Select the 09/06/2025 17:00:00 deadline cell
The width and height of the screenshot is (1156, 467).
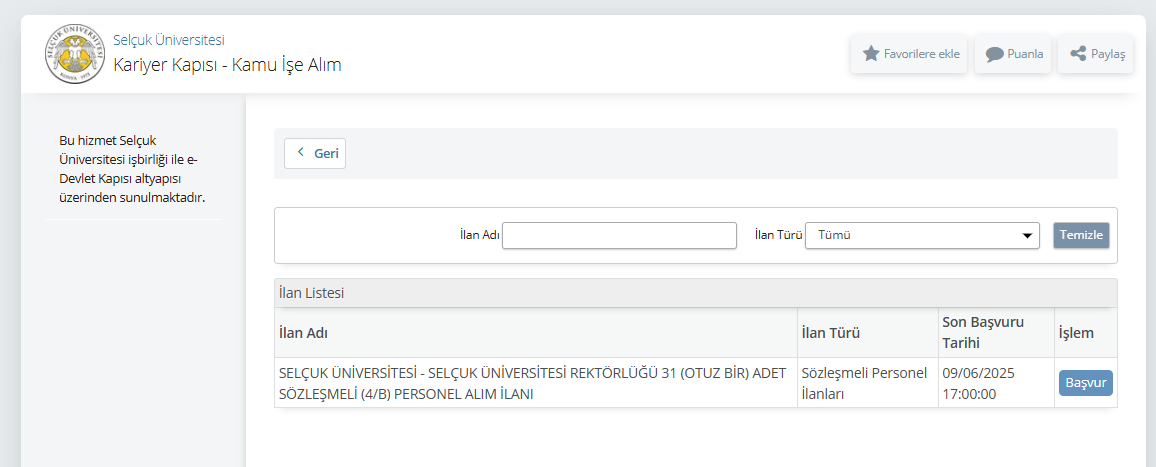pos(995,383)
